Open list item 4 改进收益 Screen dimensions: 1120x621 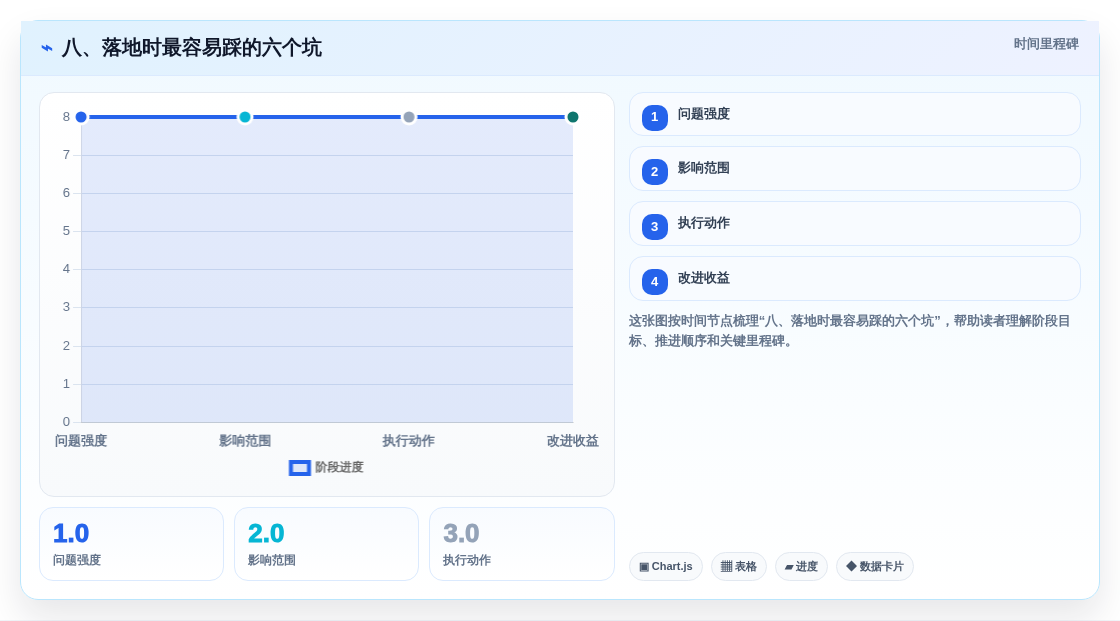coord(854,279)
